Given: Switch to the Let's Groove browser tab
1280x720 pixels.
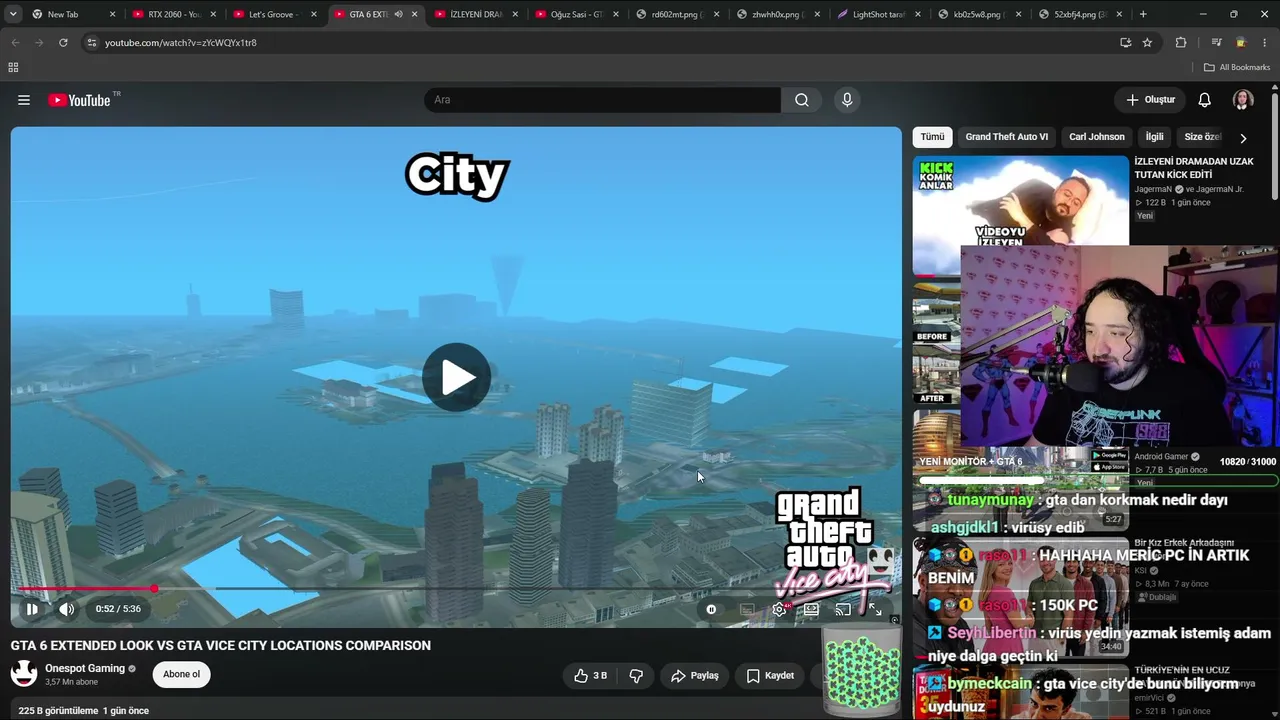Looking at the screenshot, I should (x=274, y=15).
